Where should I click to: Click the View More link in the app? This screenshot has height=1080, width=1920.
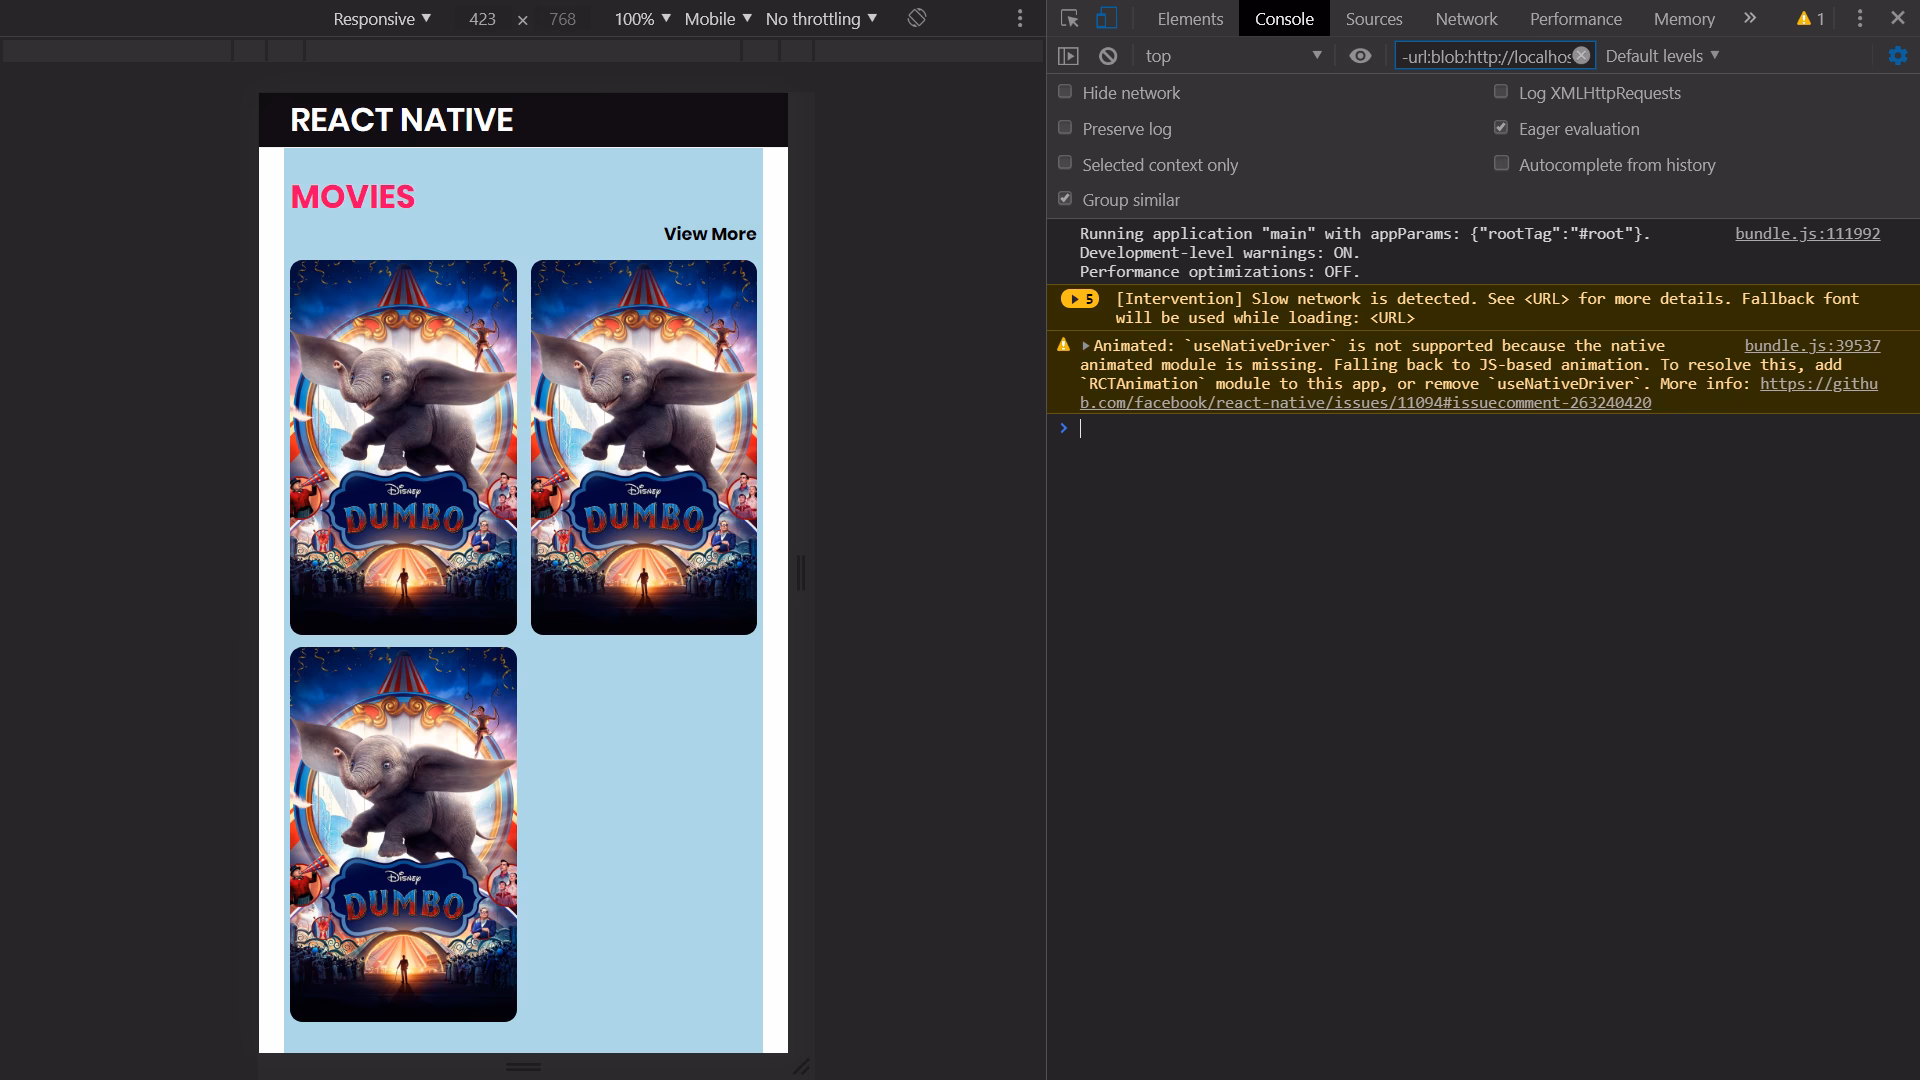pyautogui.click(x=710, y=233)
